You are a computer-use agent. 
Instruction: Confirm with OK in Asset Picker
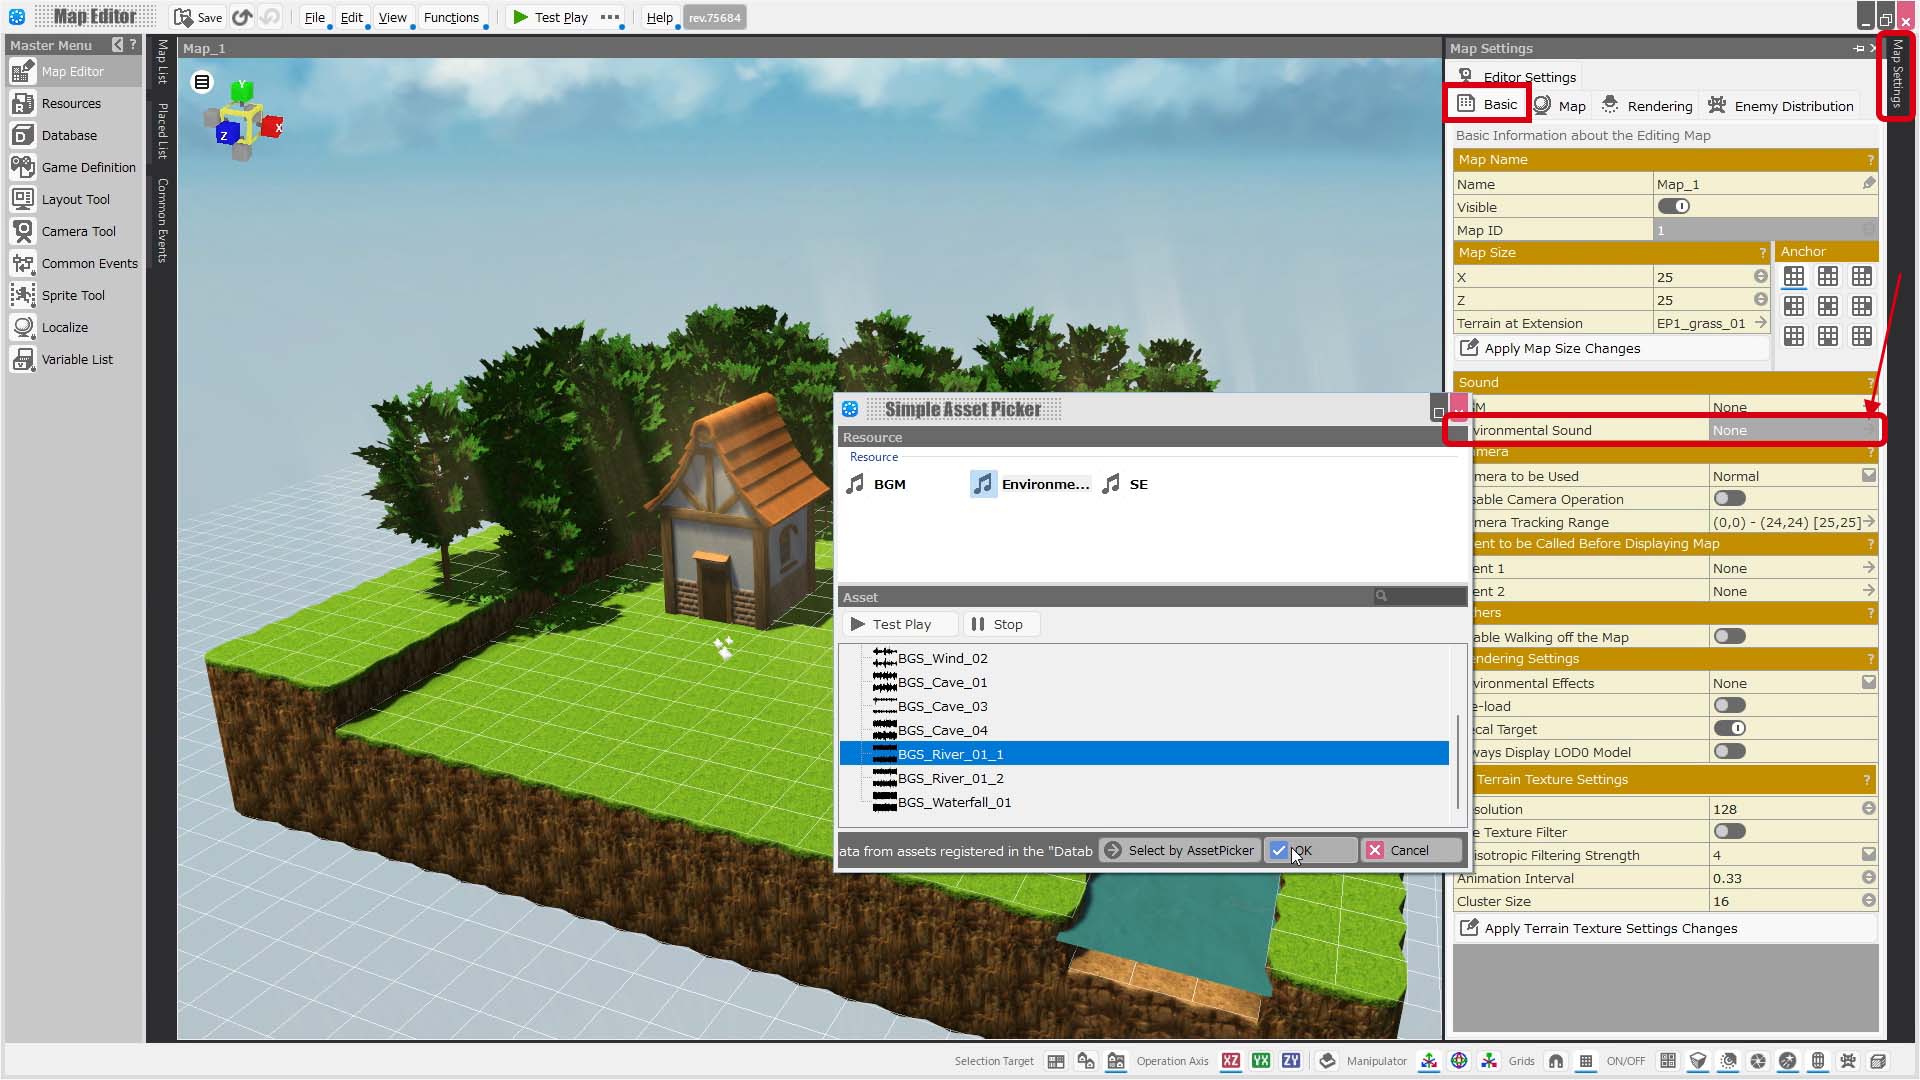click(1310, 851)
